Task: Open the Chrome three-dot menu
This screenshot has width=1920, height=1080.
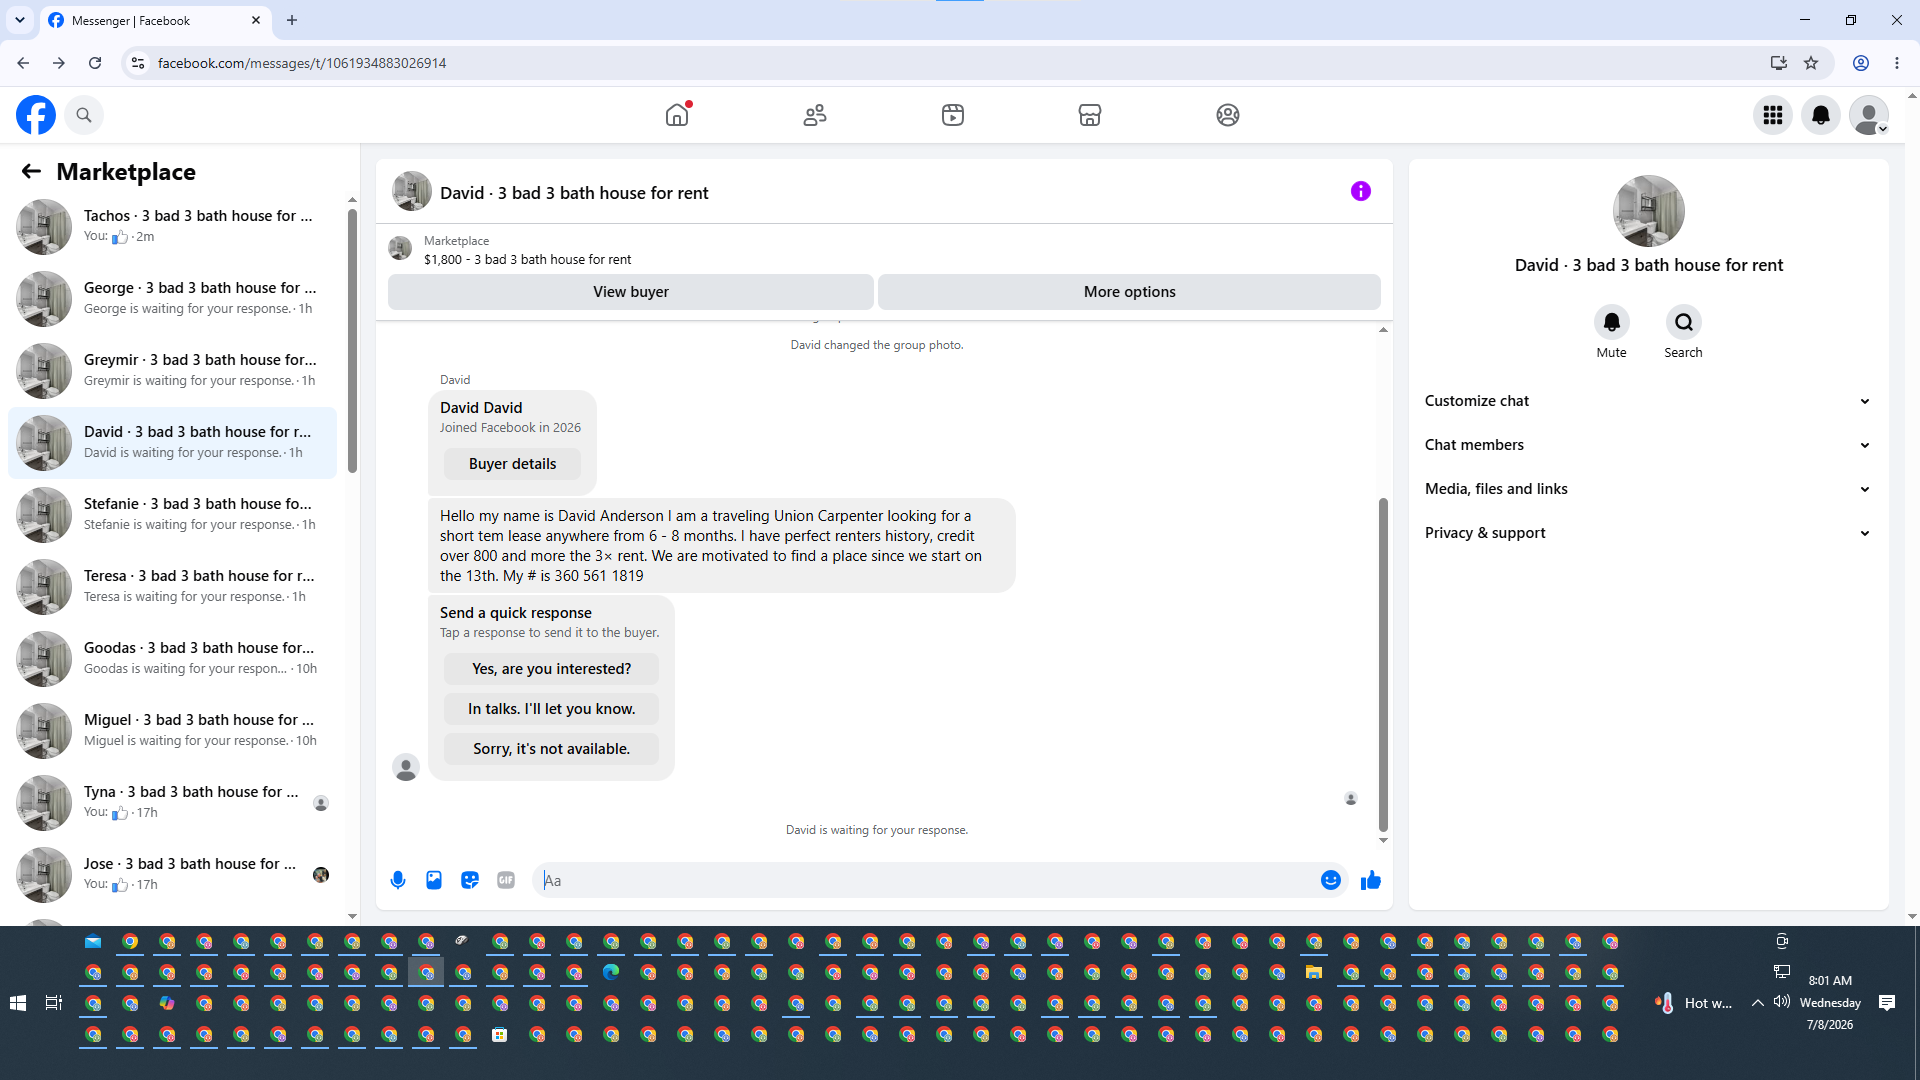Action: click(x=1897, y=63)
